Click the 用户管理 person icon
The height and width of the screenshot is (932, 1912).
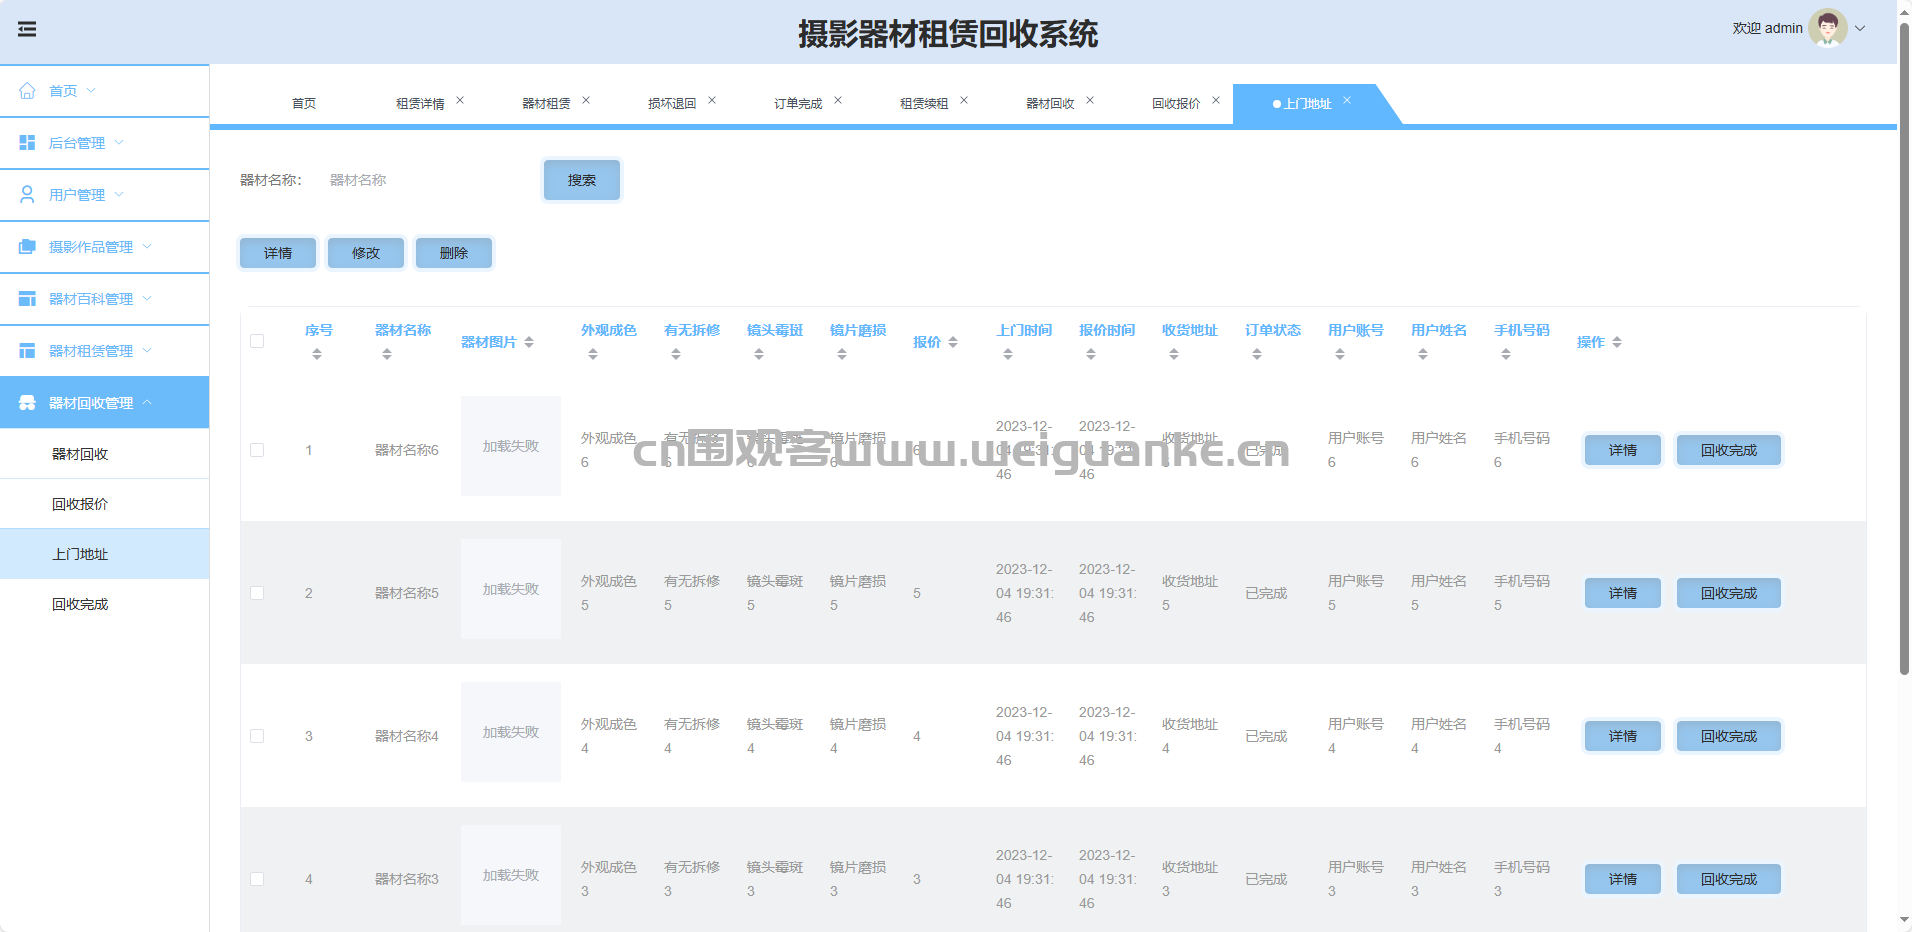pos(27,195)
